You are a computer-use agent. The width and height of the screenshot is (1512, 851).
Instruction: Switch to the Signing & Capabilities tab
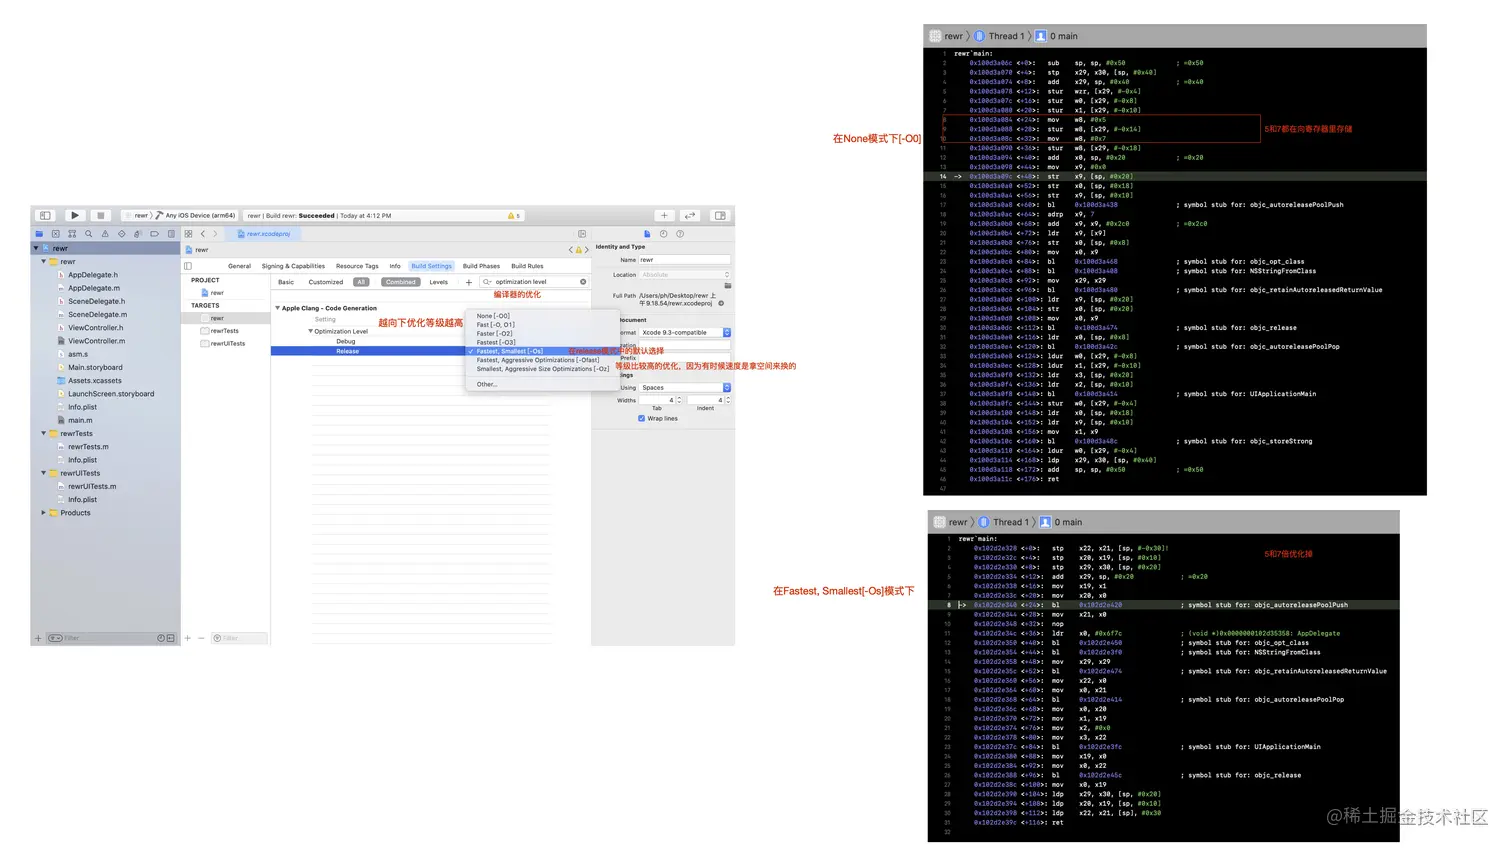click(293, 266)
